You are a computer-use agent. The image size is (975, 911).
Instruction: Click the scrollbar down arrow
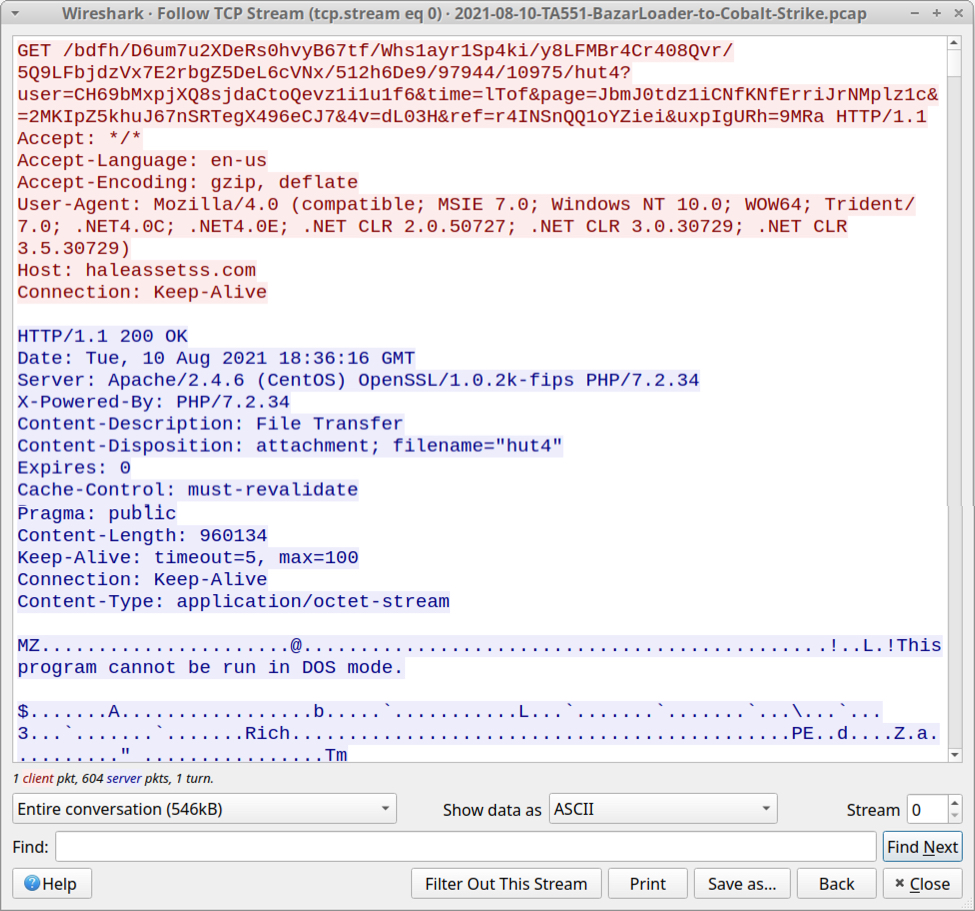(954, 755)
